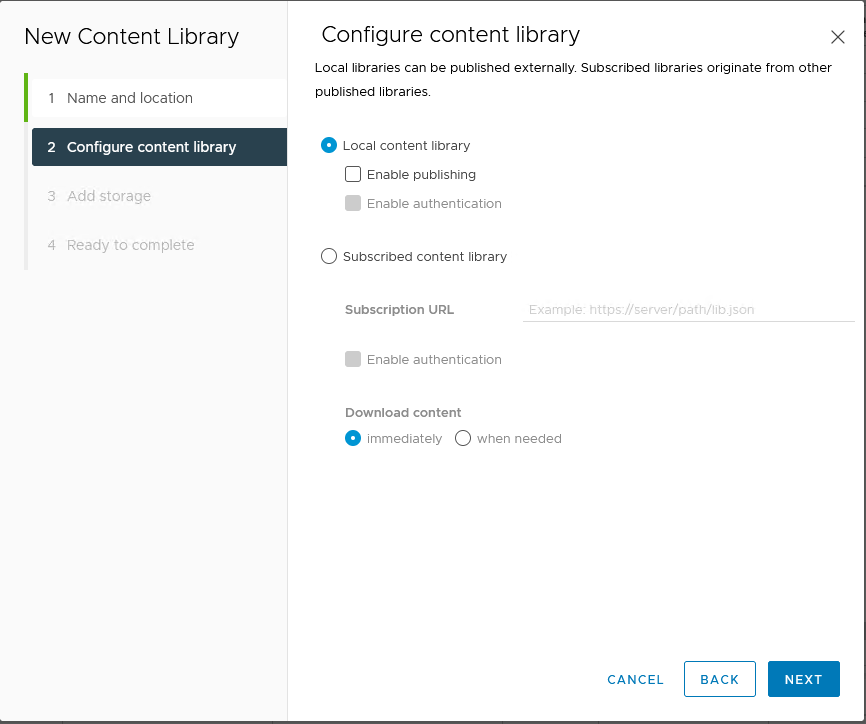Viewport: 866px width, 724px height.
Task: Close the New Content Library dialog
Action: (837, 37)
